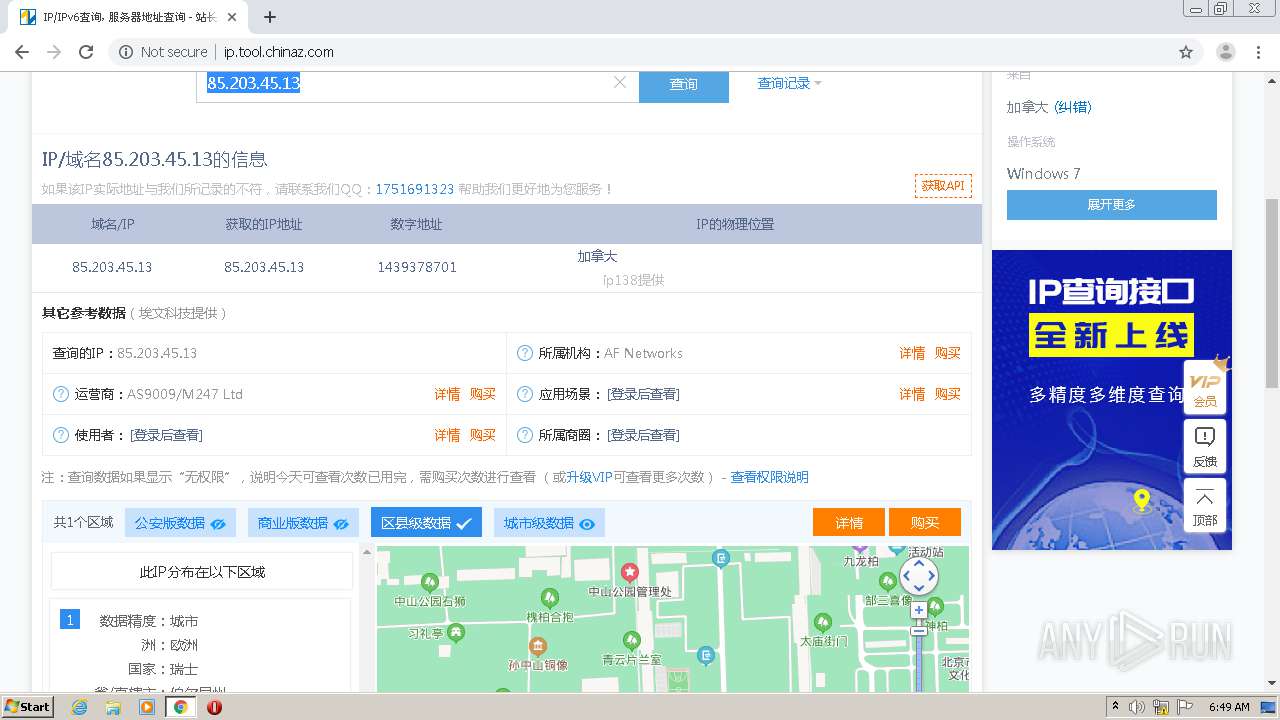Click the 槐柏合抱 tree marker on map
The height and width of the screenshot is (720, 1280).
coord(550,599)
